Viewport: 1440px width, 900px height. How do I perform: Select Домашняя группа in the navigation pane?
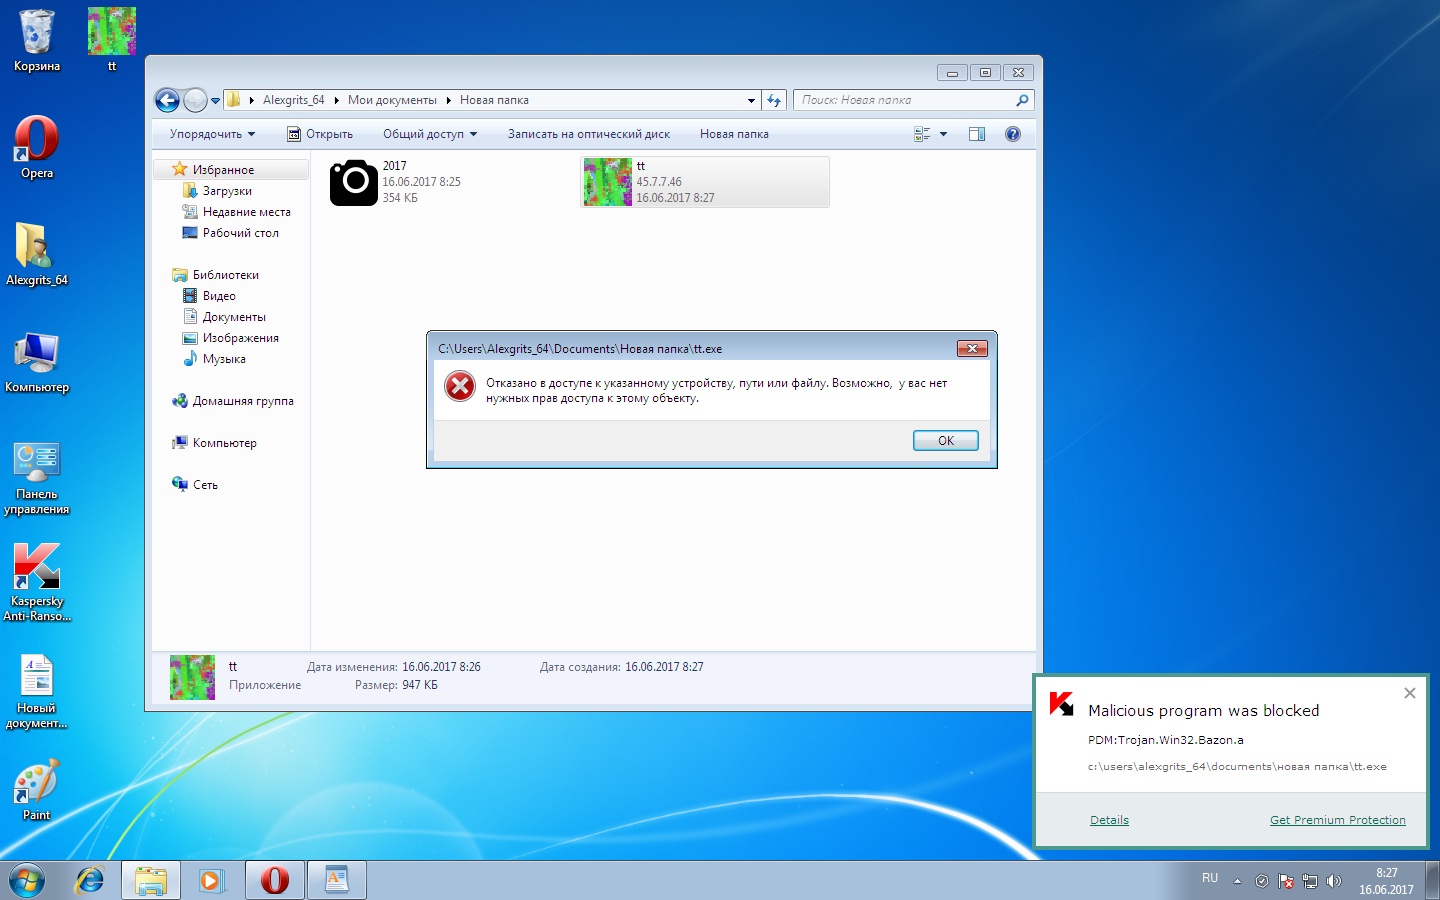coord(243,401)
